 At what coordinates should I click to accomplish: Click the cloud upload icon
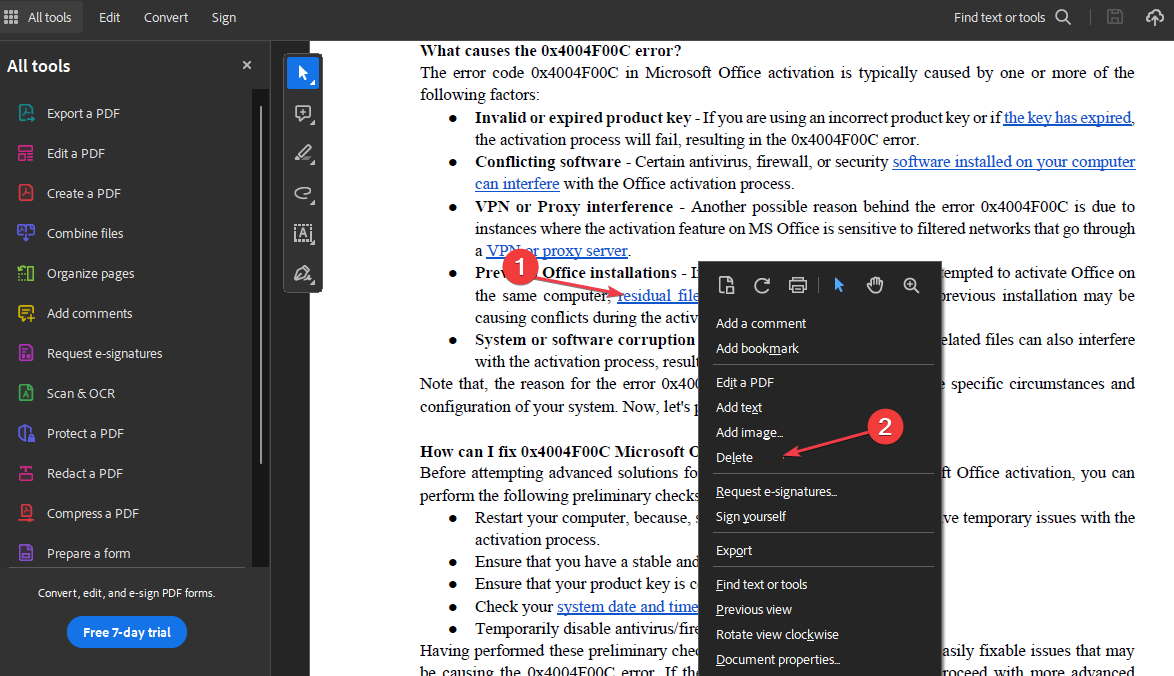click(x=1155, y=17)
